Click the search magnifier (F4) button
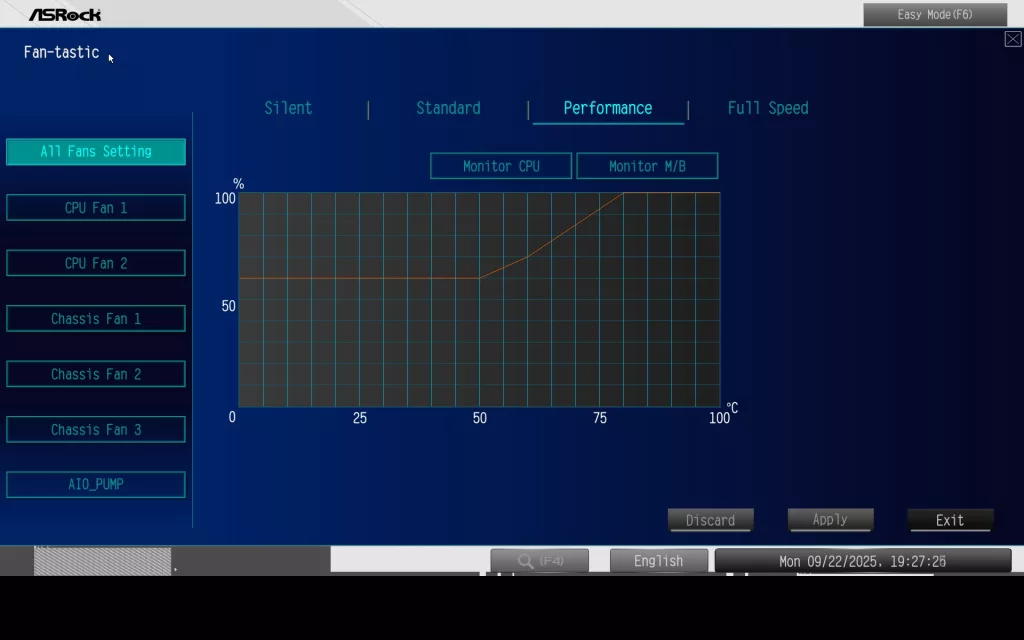The height and width of the screenshot is (640, 1024). 539,561
